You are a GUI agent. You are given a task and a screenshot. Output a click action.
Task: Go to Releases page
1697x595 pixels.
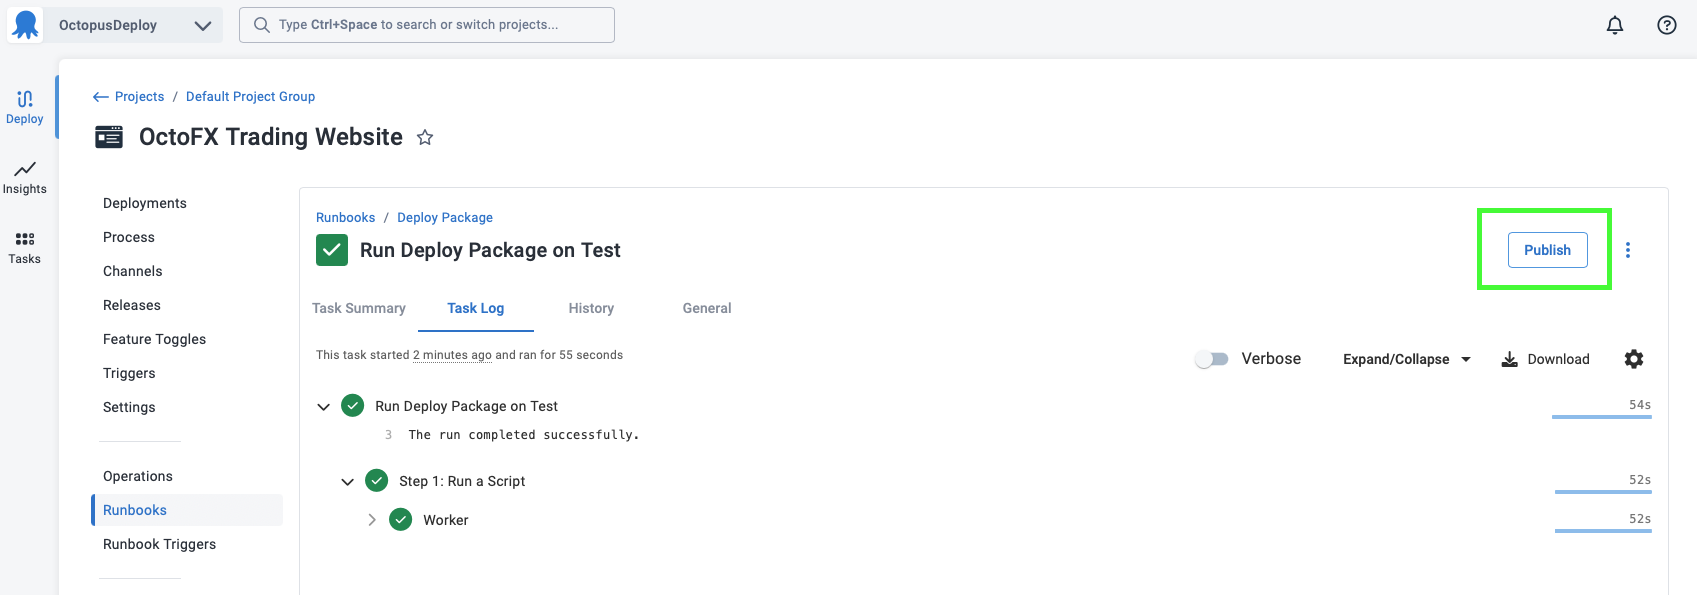[132, 305]
